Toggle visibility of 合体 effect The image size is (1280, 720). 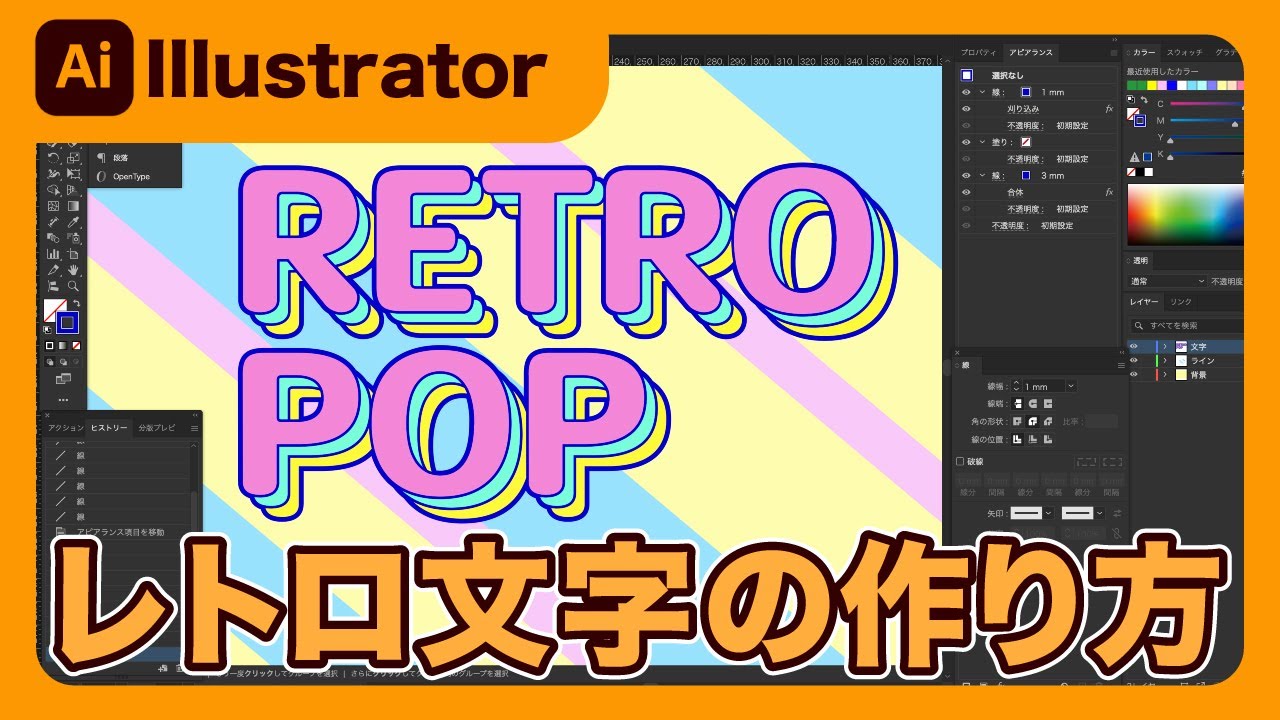pos(966,192)
